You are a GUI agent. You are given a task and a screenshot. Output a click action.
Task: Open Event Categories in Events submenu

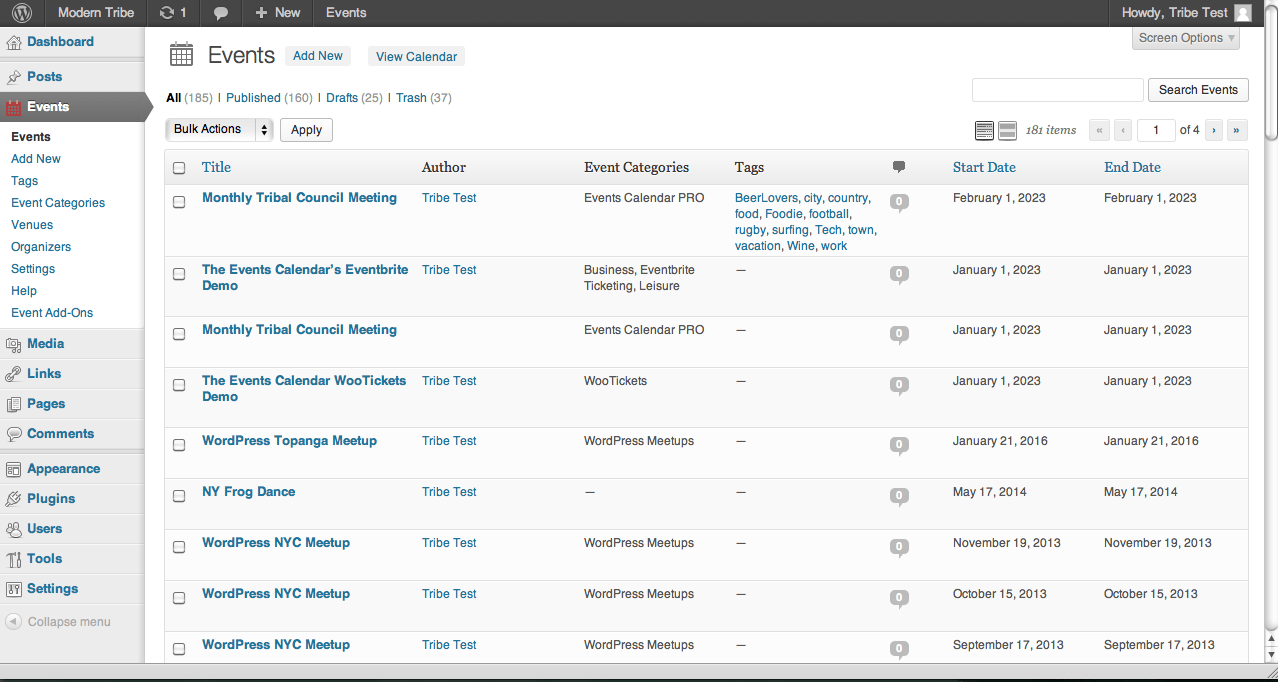58,203
